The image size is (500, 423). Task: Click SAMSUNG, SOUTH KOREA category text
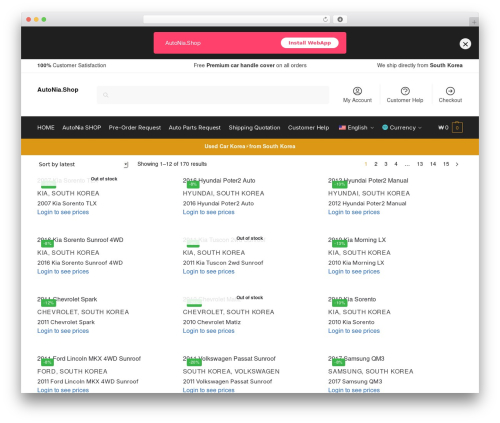[371, 371]
